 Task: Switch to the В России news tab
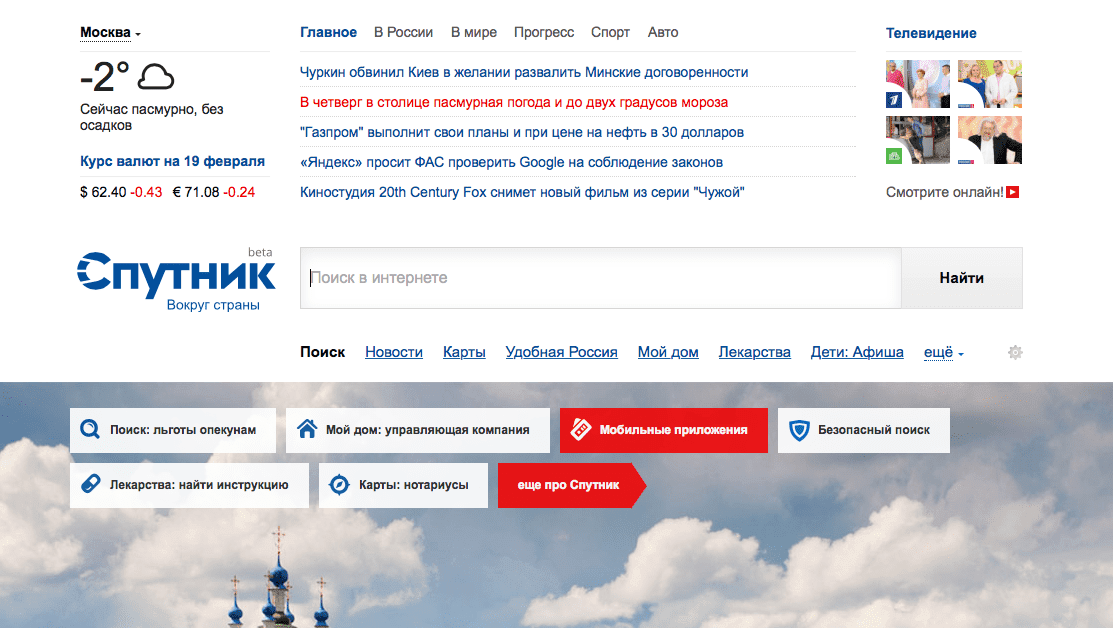click(x=403, y=32)
